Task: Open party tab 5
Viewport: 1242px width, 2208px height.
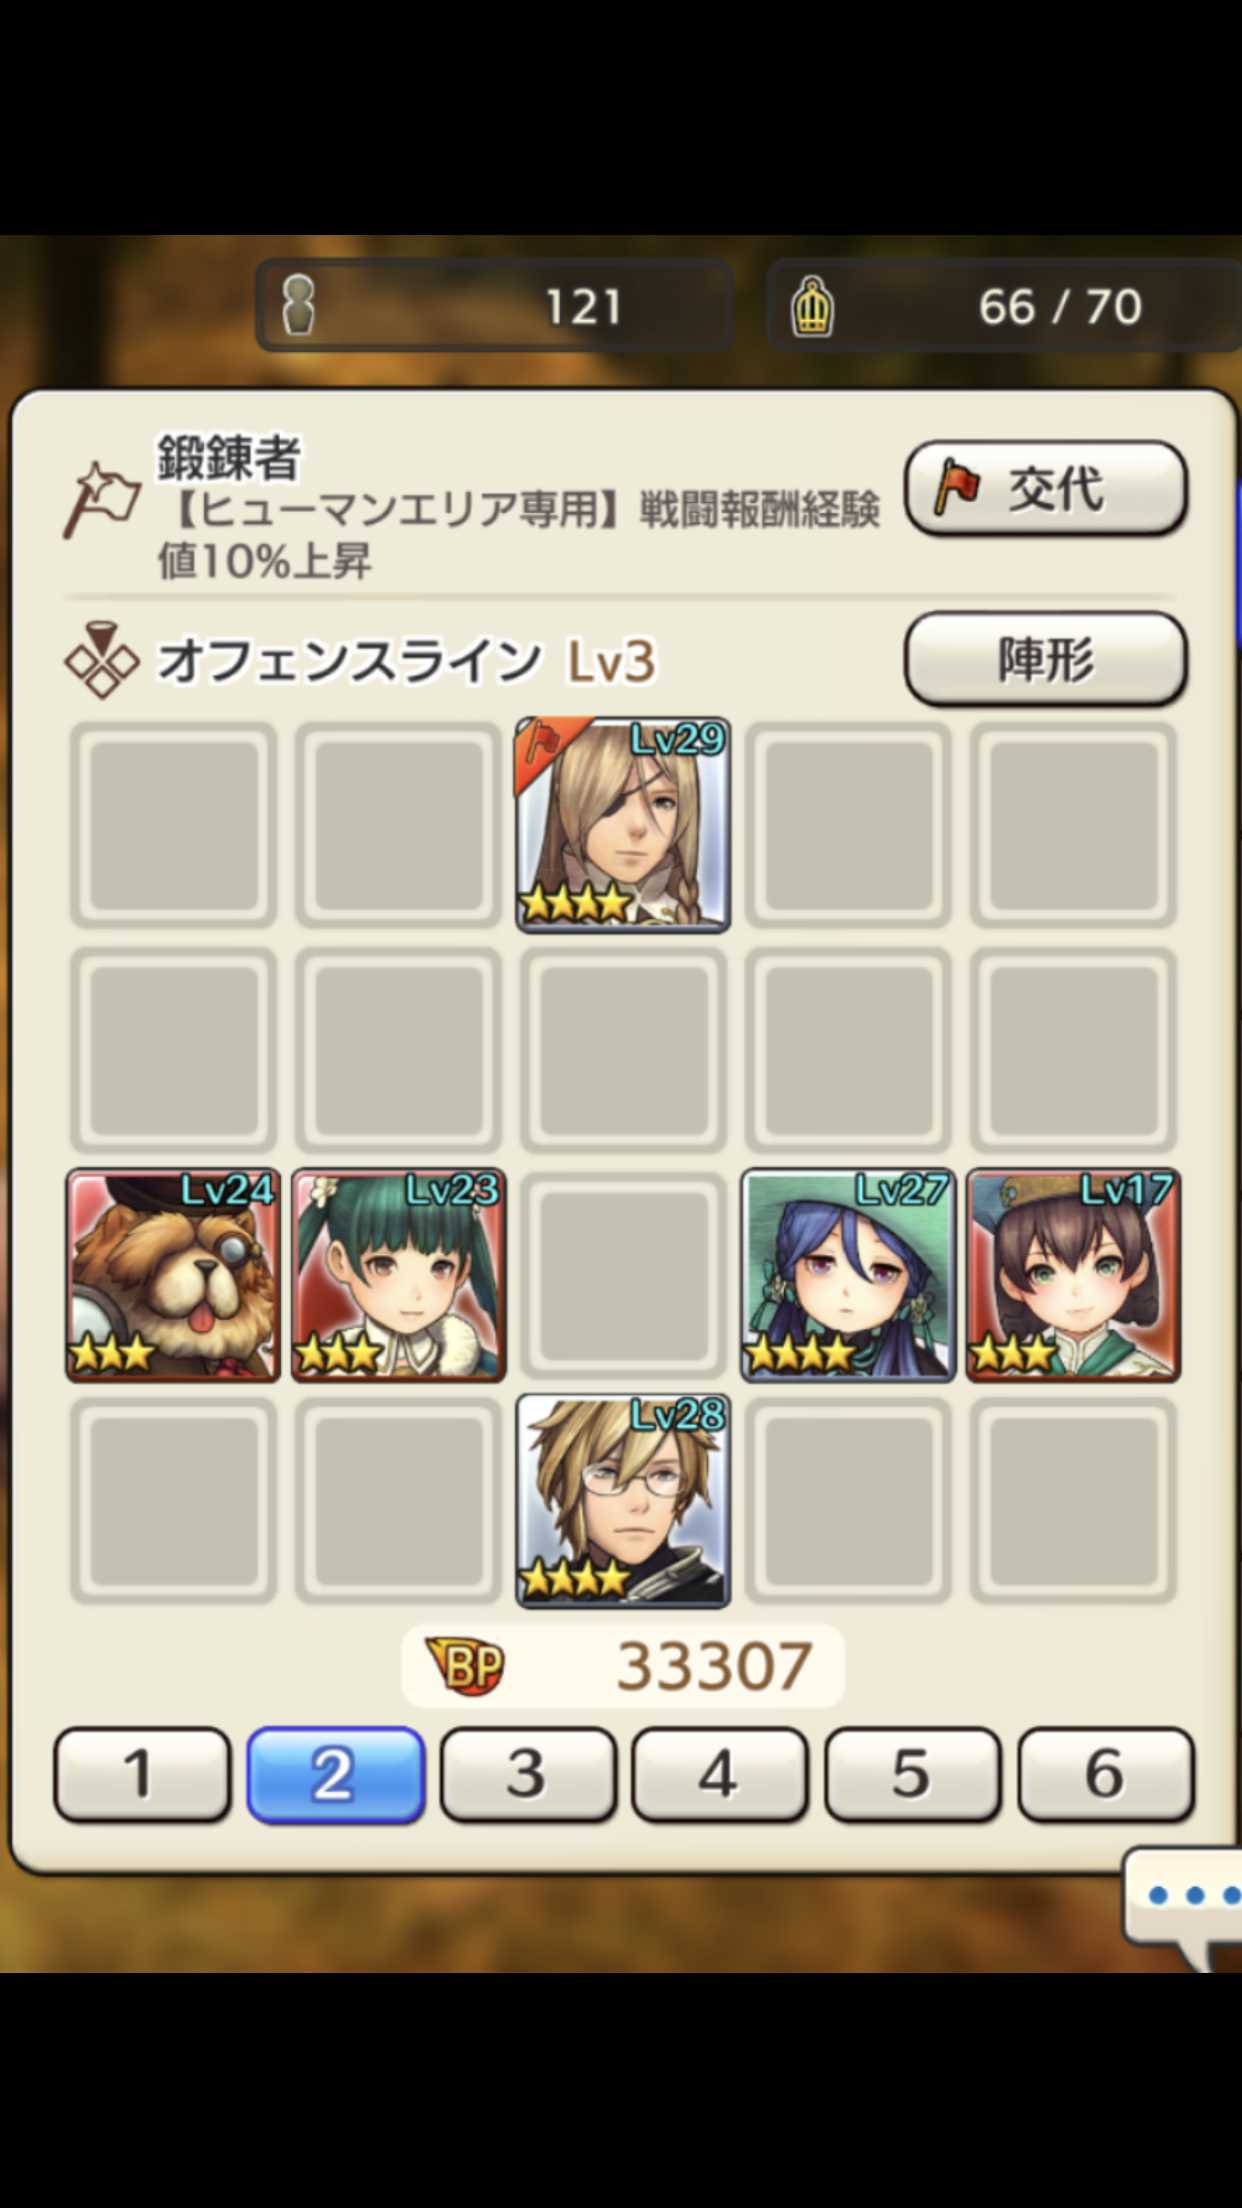Action: [x=913, y=1774]
